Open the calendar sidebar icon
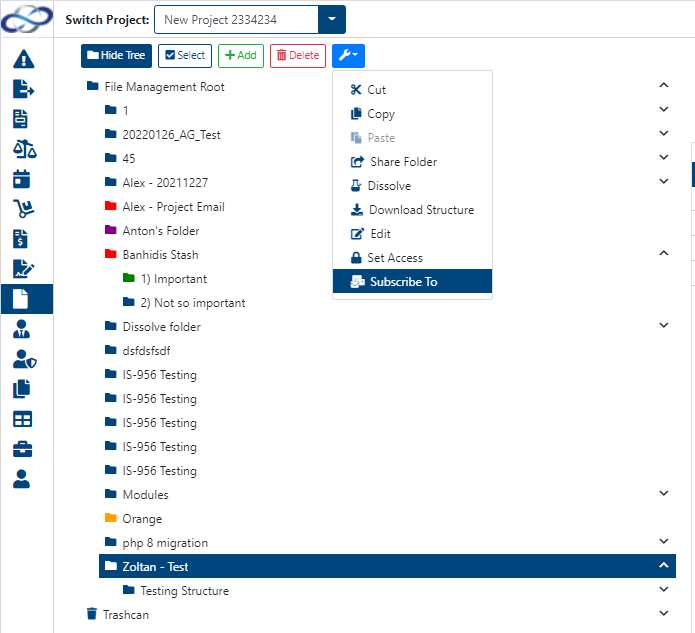The height and width of the screenshot is (633, 695). [21, 179]
